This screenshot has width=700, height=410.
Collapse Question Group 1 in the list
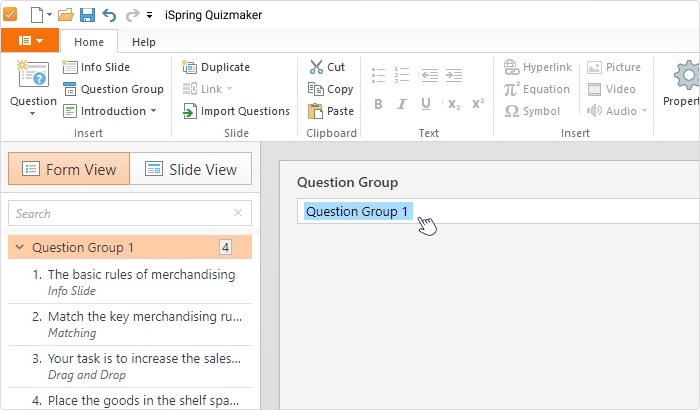[x=20, y=247]
